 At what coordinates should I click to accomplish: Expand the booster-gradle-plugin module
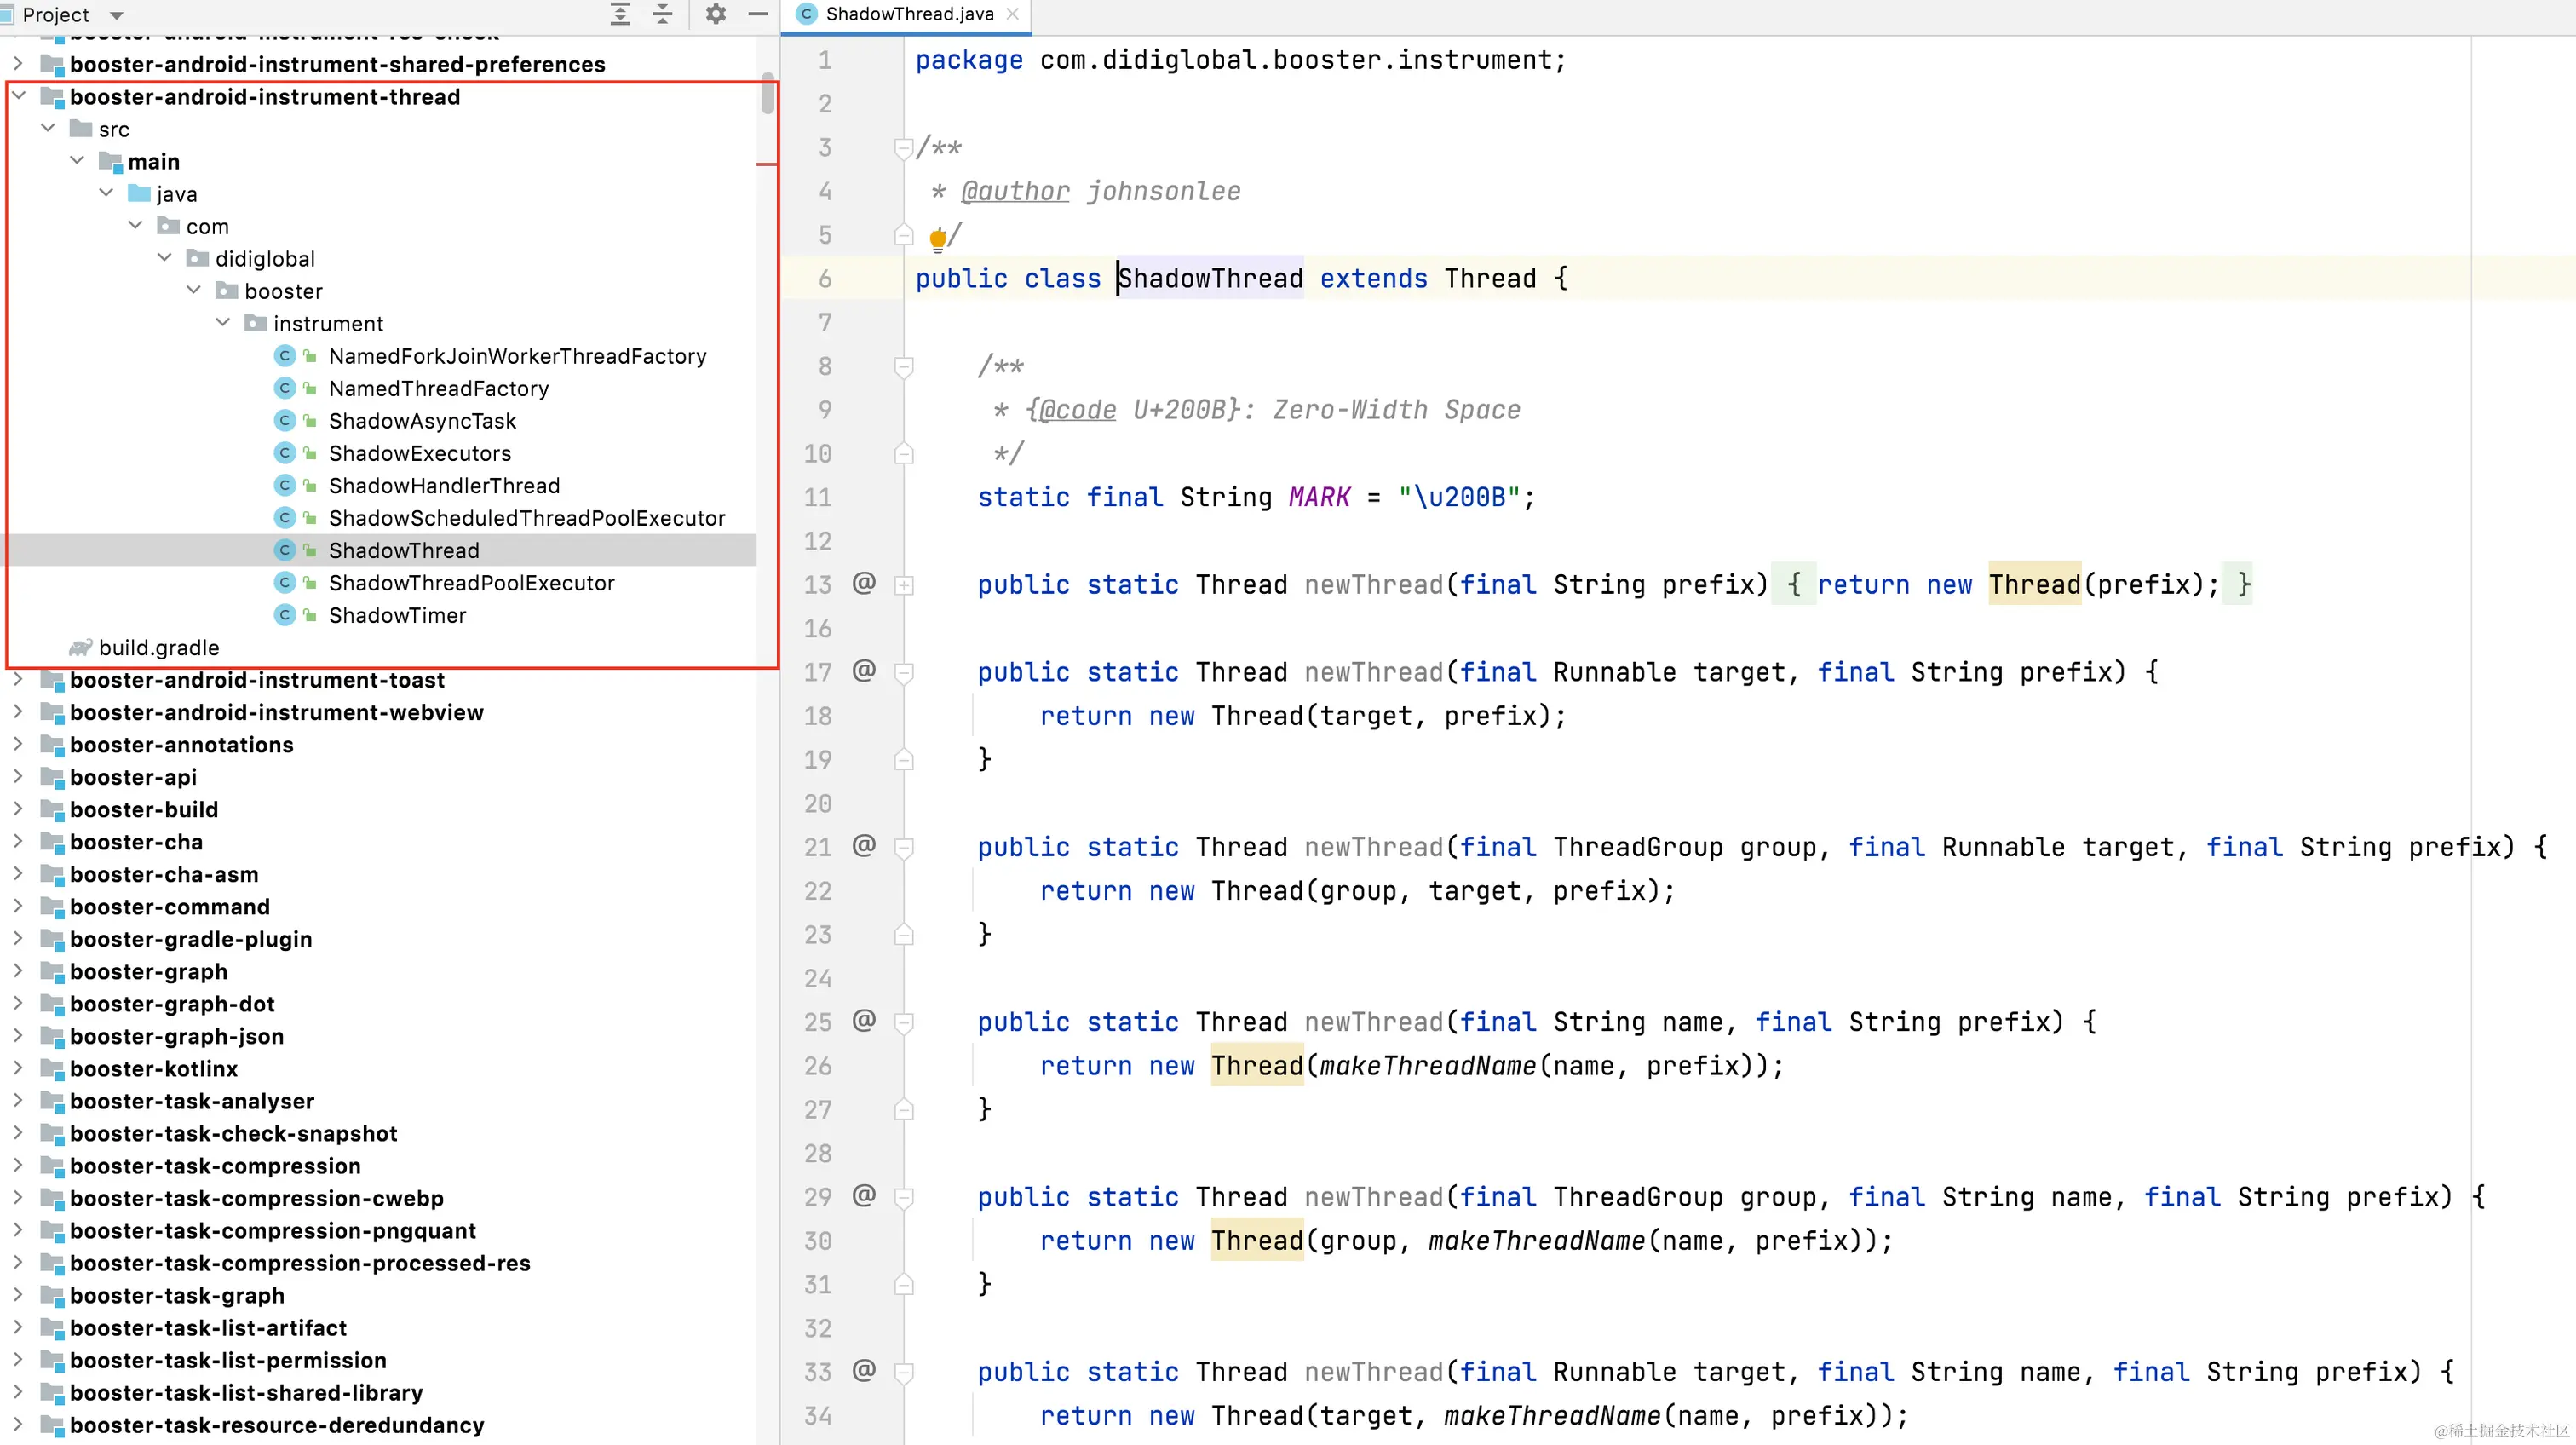coord(19,938)
